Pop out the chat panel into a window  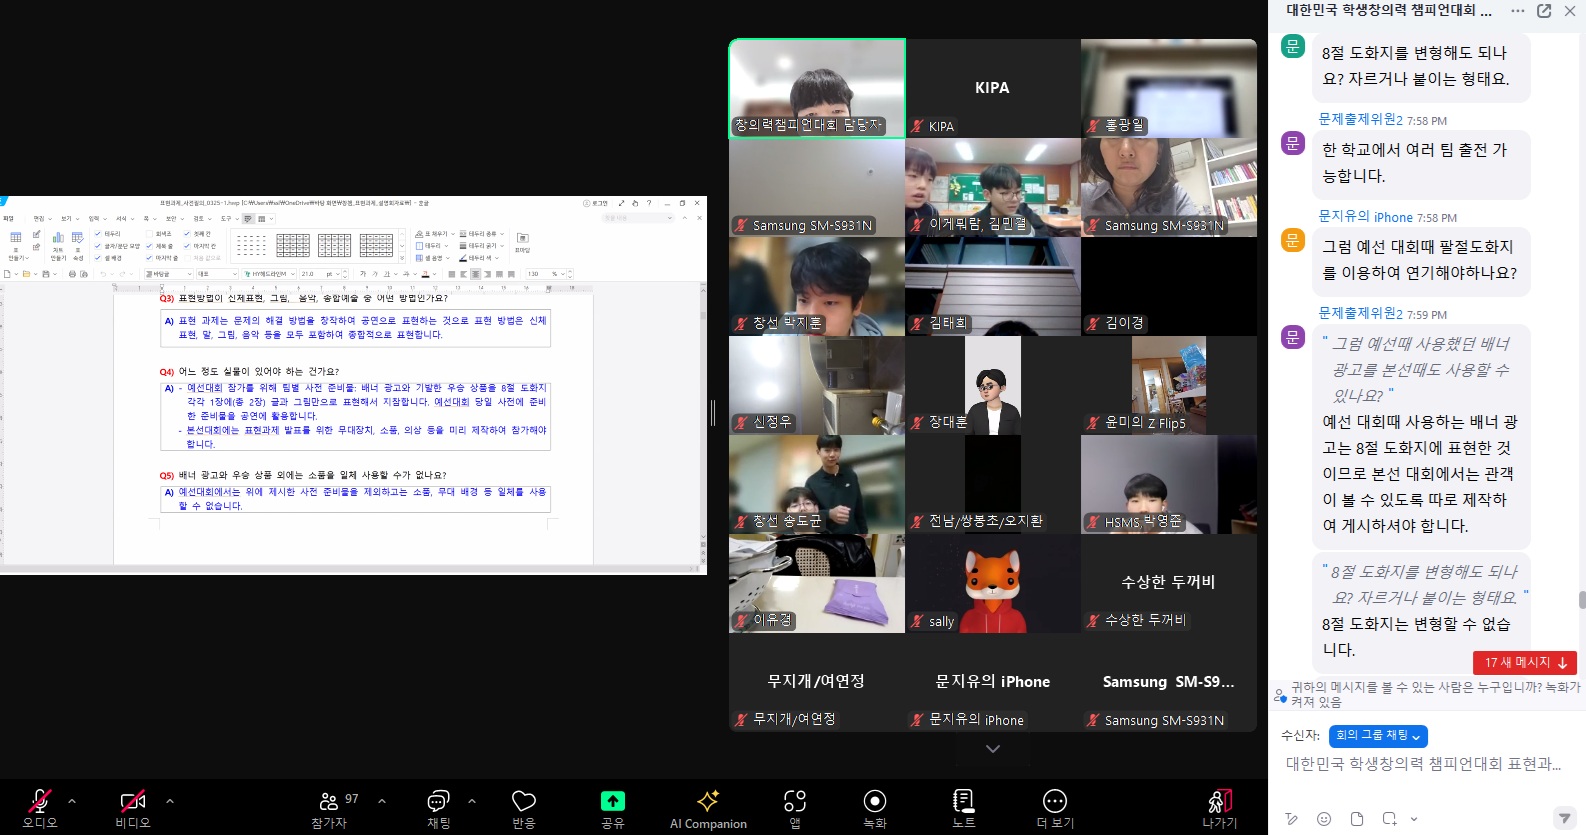click(x=1544, y=11)
